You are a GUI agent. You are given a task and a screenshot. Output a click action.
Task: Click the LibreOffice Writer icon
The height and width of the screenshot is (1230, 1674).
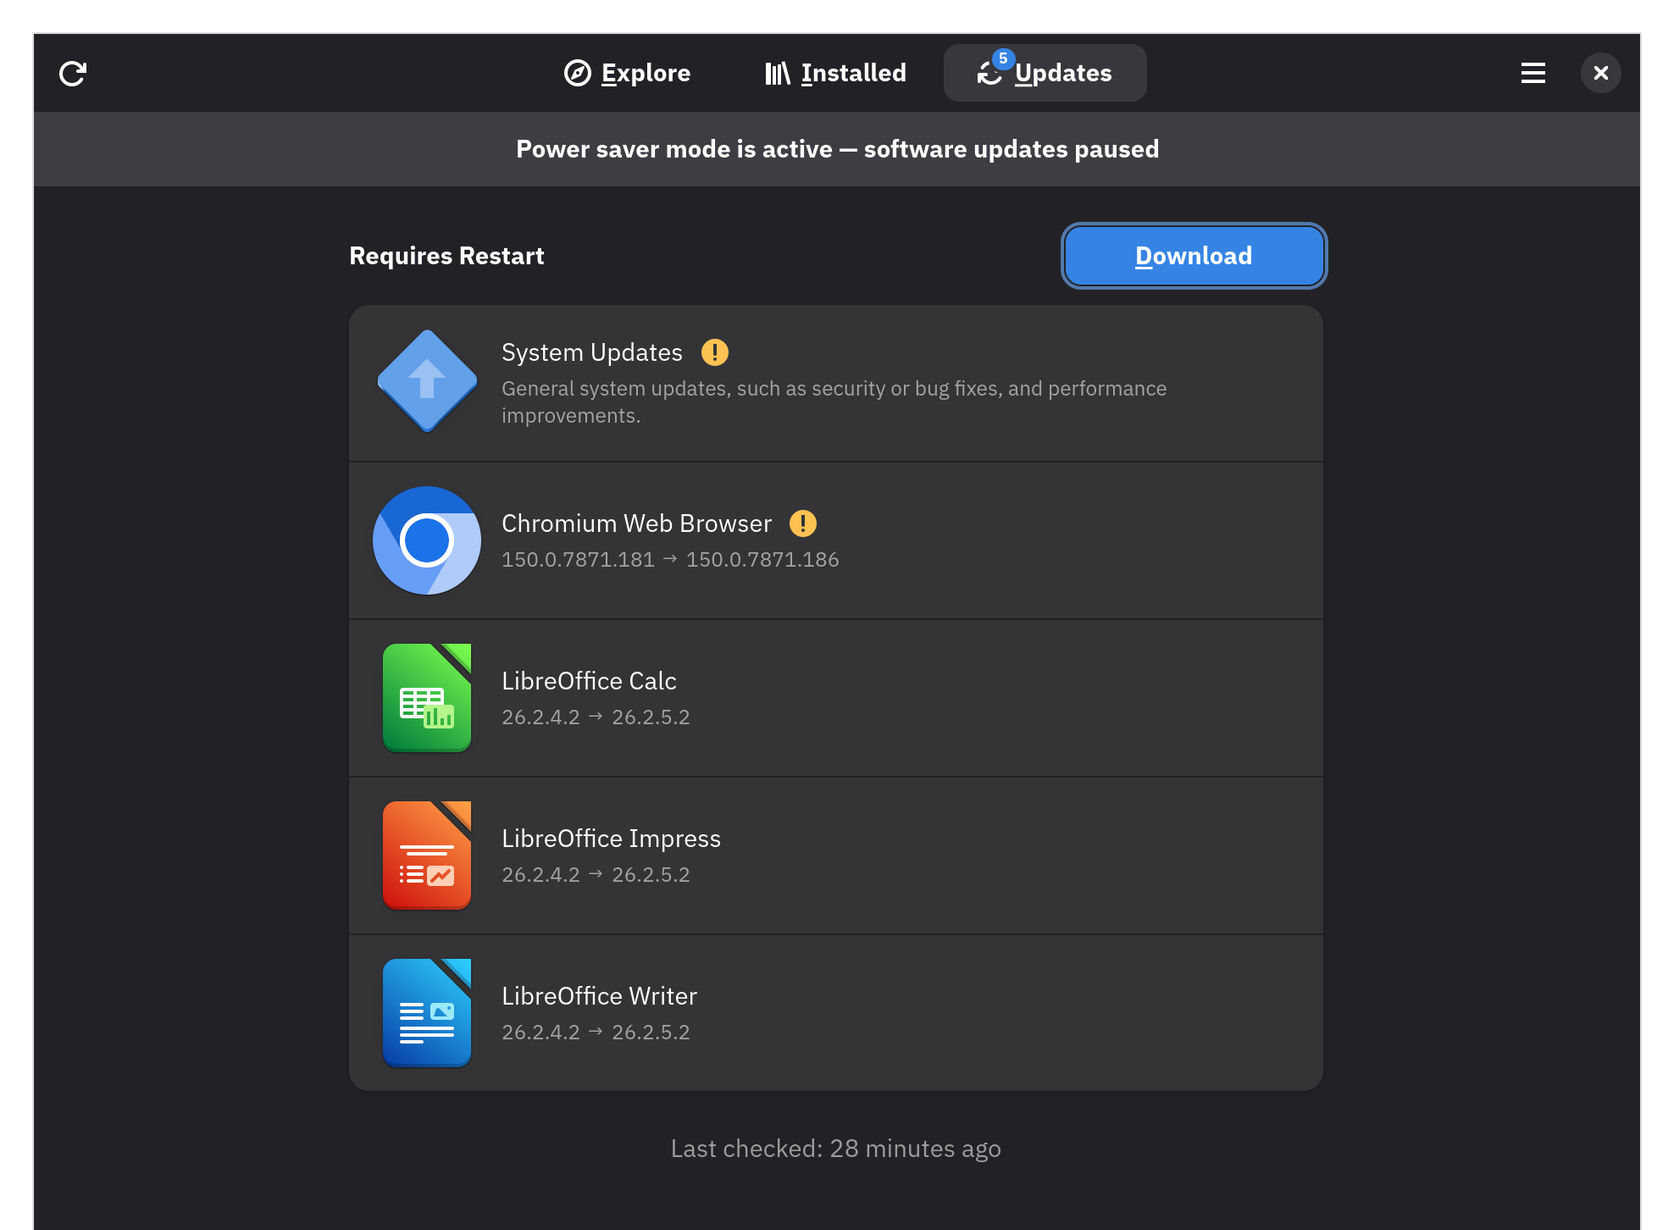click(427, 1013)
